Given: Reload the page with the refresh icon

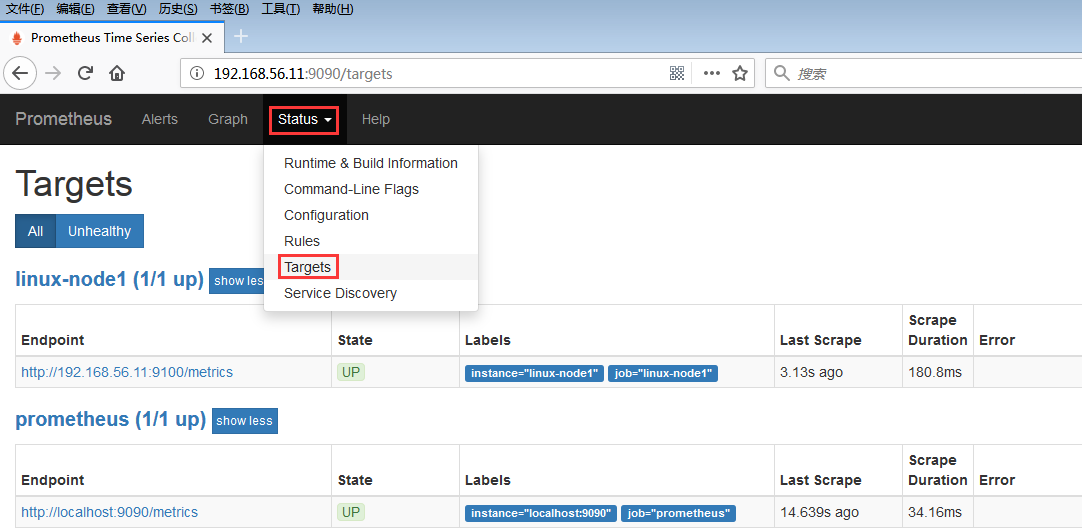Looking at the screenshot, I should 85,73.
